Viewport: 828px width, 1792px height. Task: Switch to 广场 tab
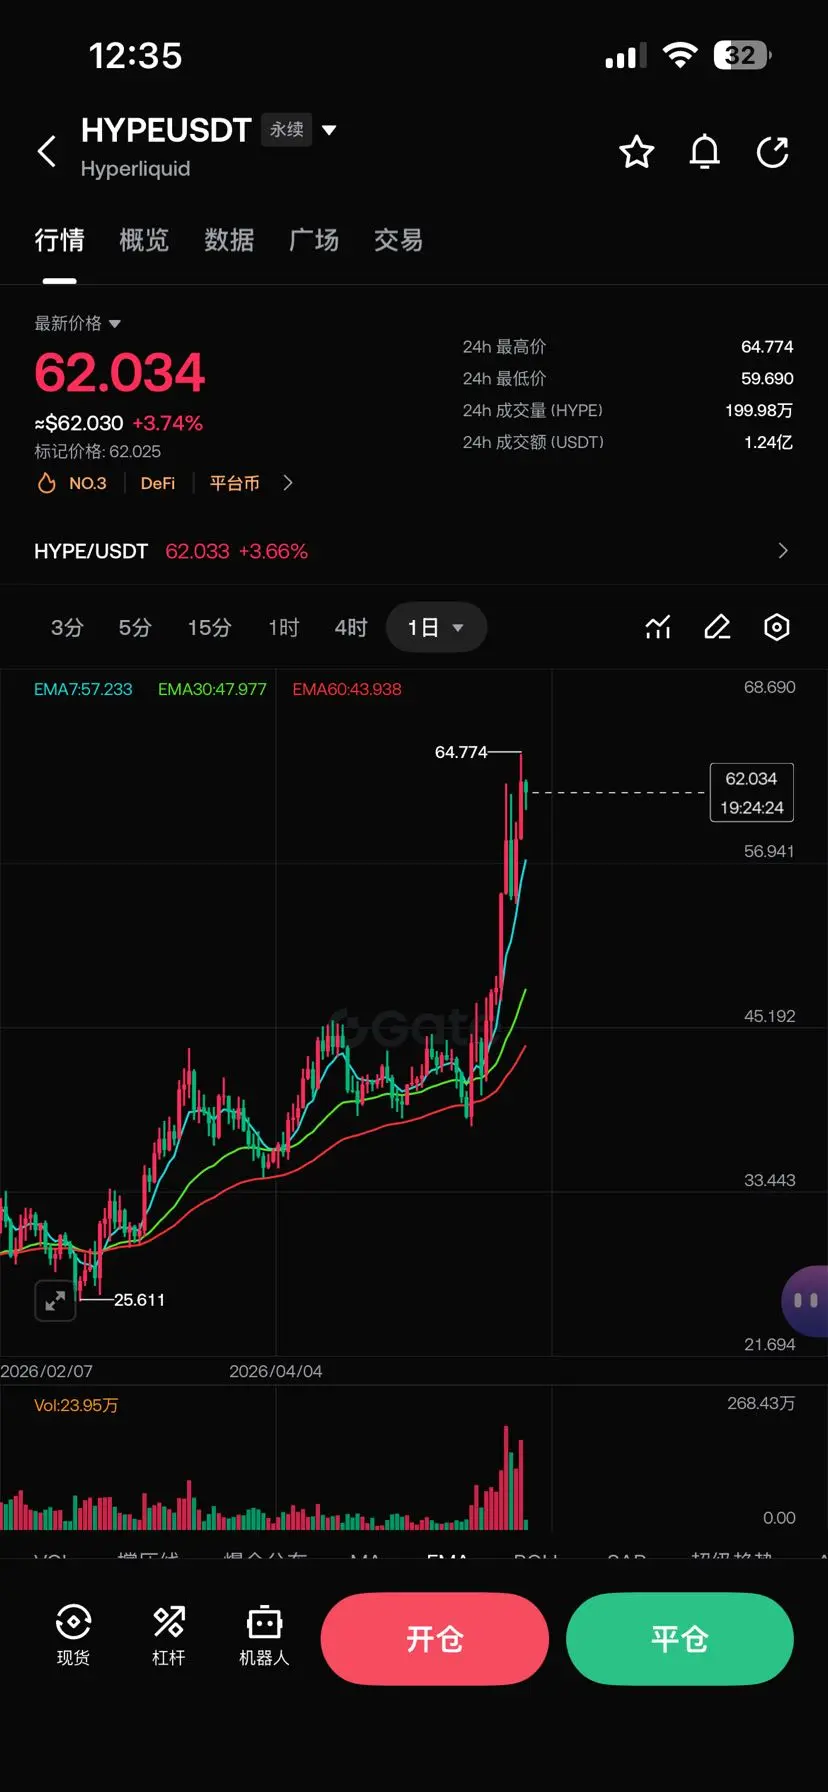314,240
